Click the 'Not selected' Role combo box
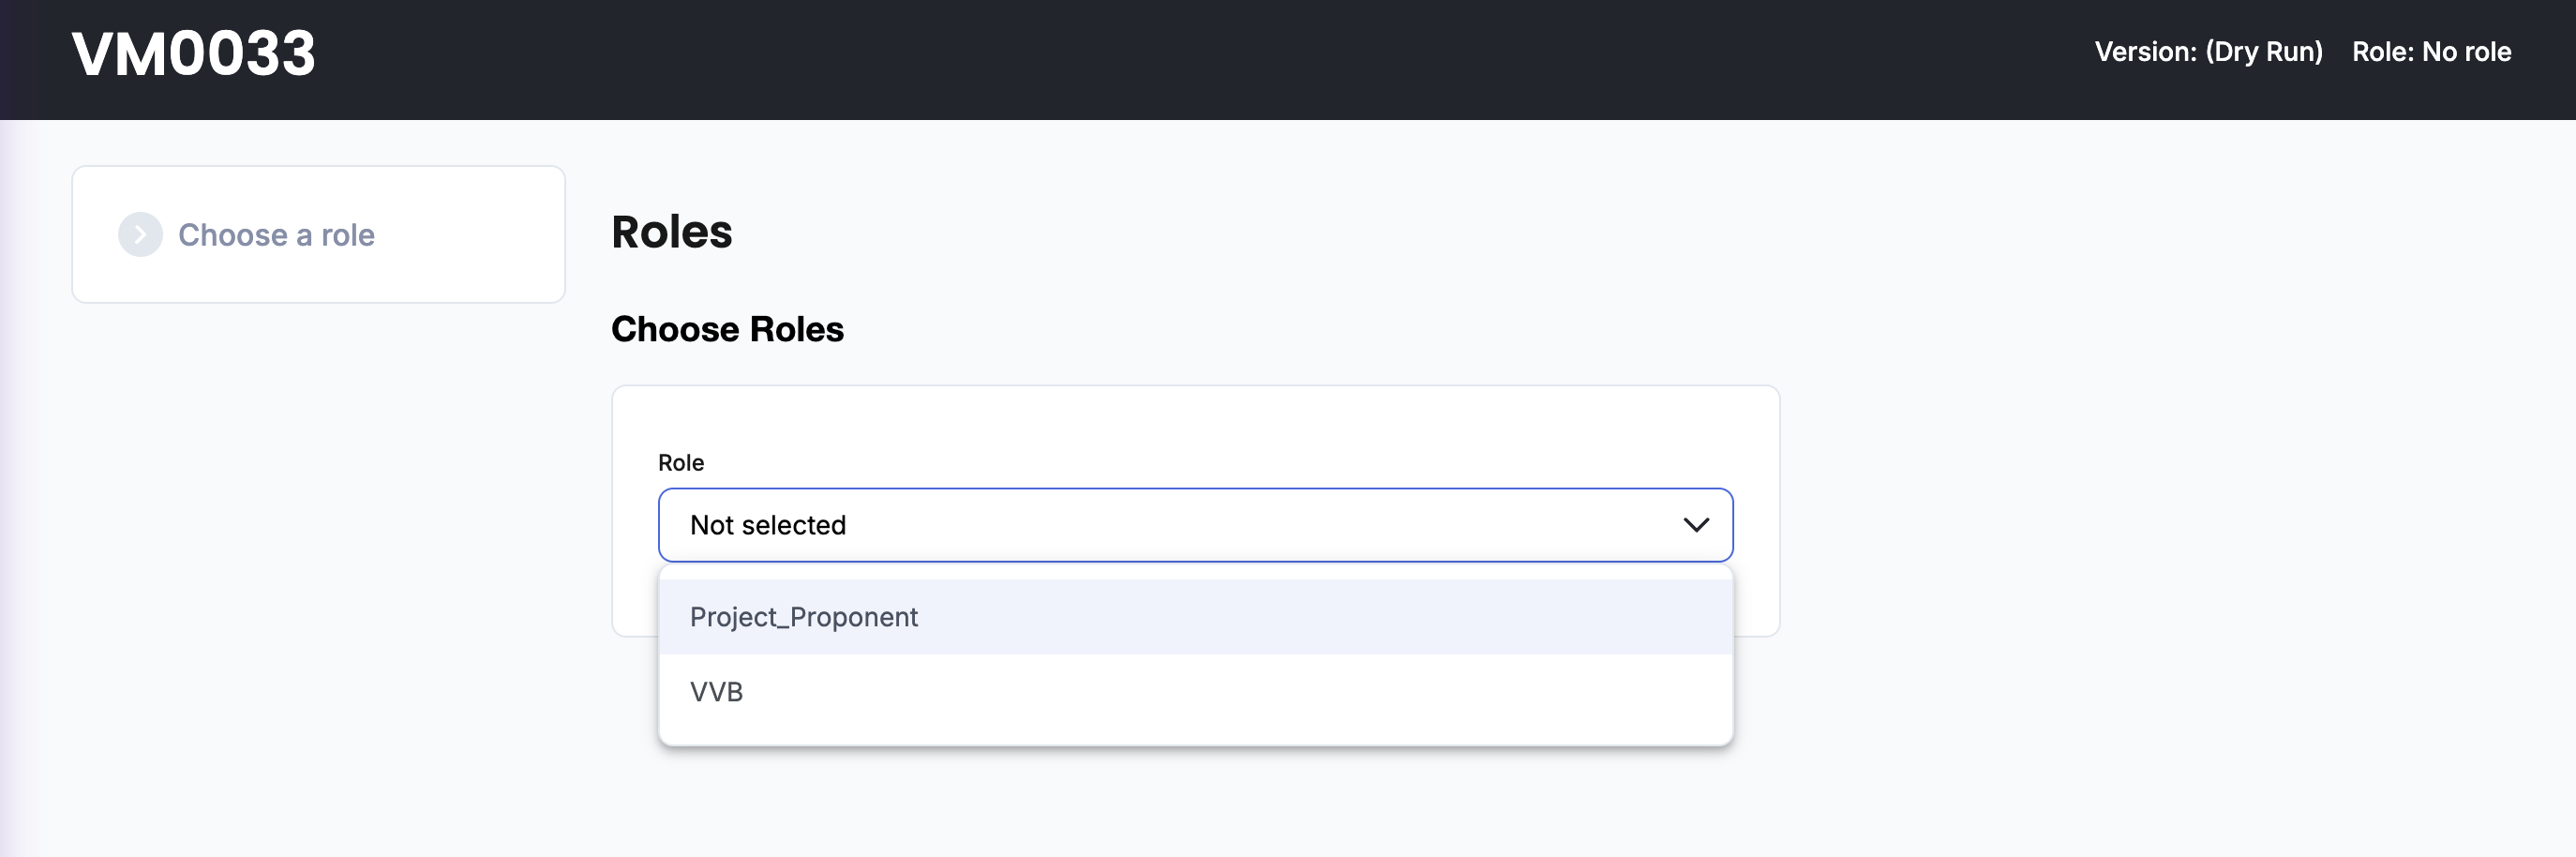Screen dimensions: 2576x857 [1150, 525]
